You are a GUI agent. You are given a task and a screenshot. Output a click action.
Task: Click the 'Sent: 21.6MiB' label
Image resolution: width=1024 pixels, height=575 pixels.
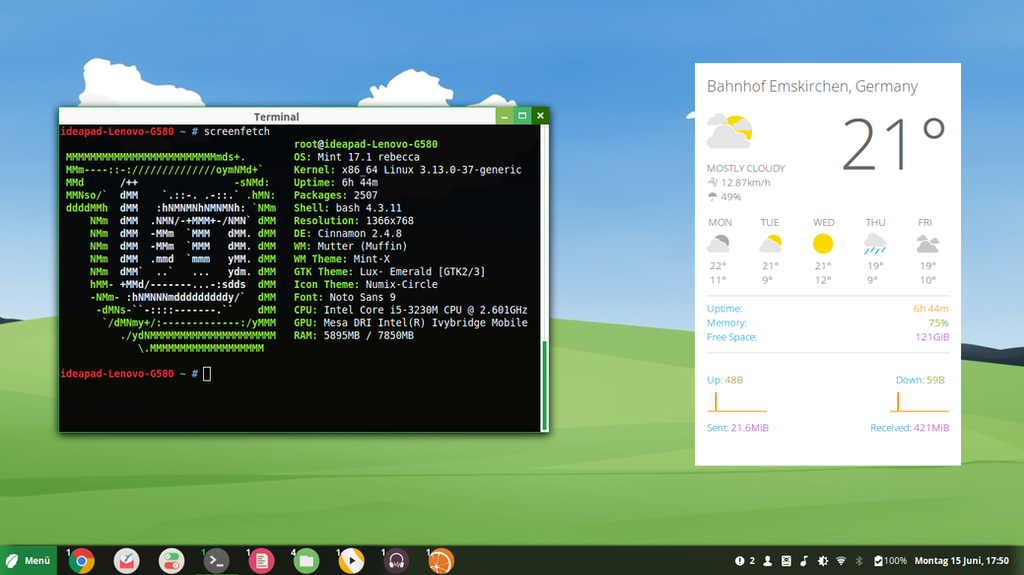point(737,428)
